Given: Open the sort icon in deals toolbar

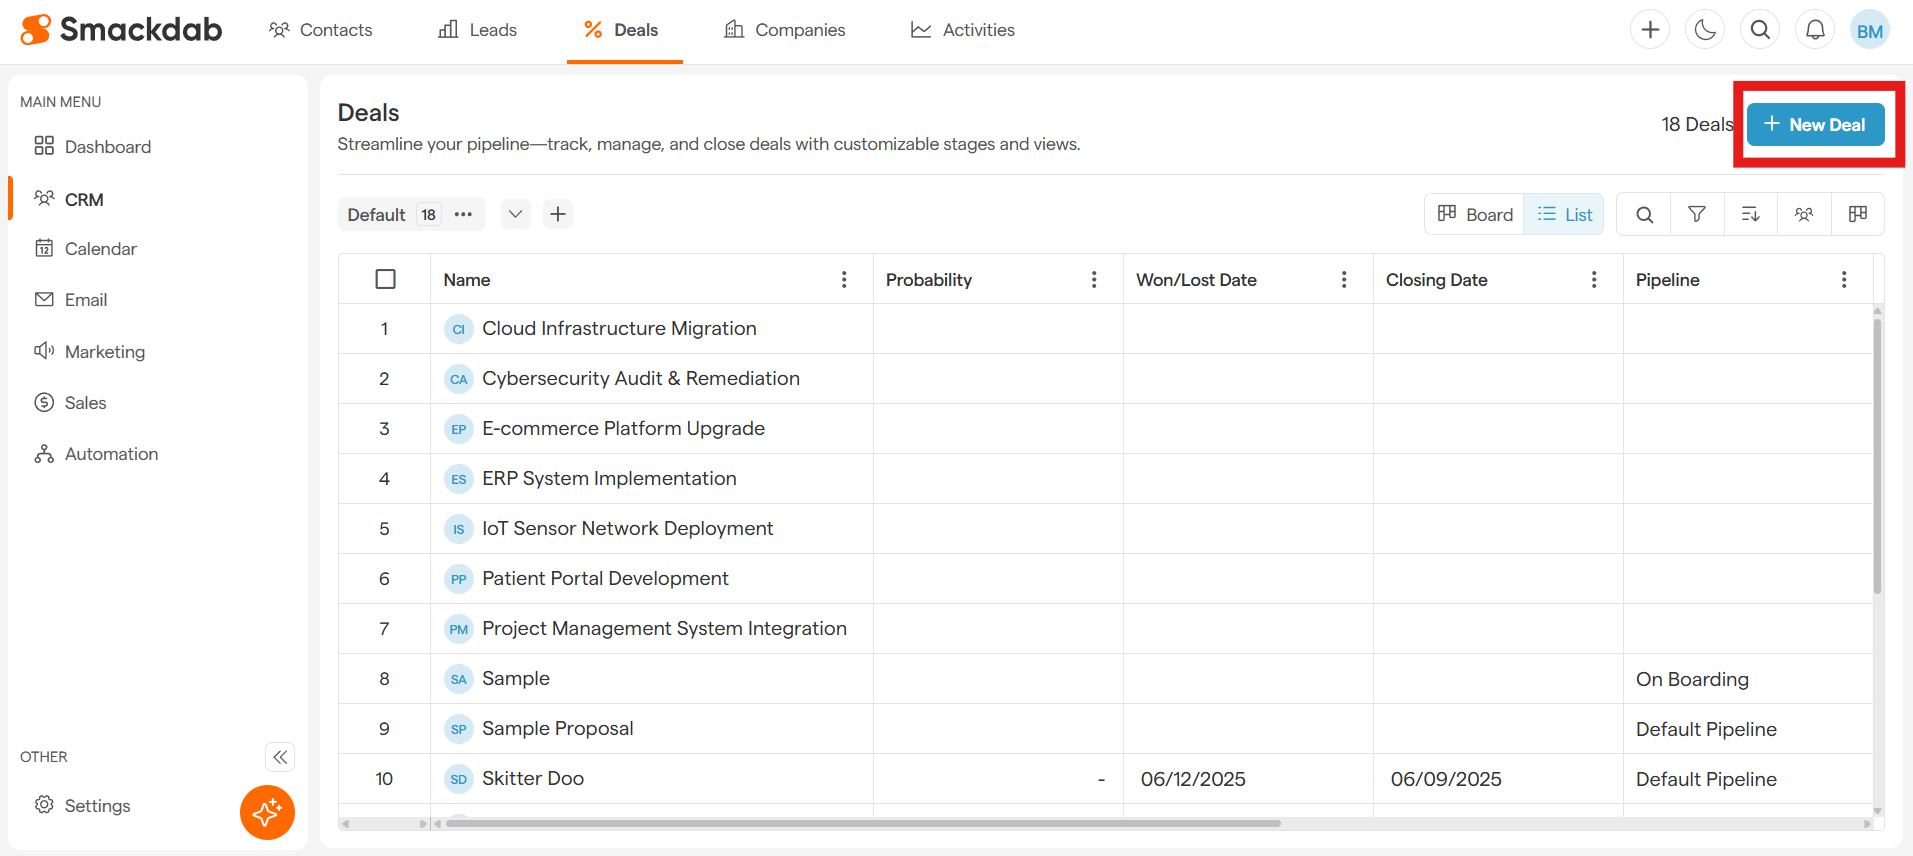Looking at the screenshot, I should (1750, 214).
